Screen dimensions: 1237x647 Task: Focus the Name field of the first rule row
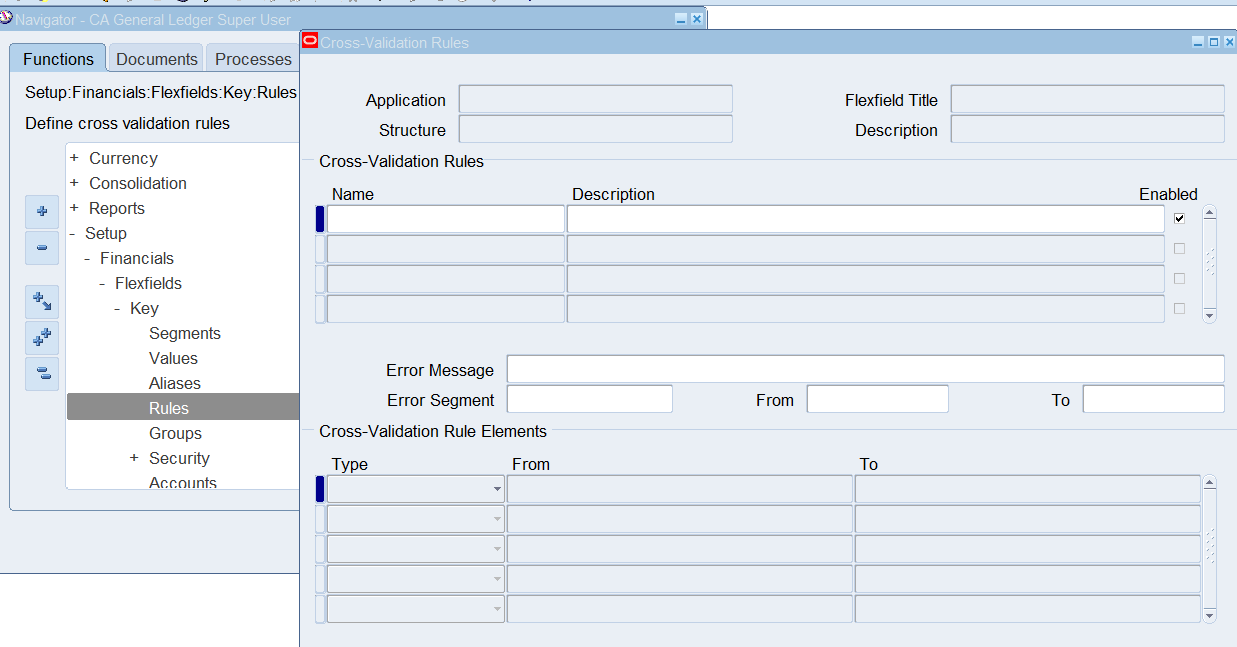446,219
